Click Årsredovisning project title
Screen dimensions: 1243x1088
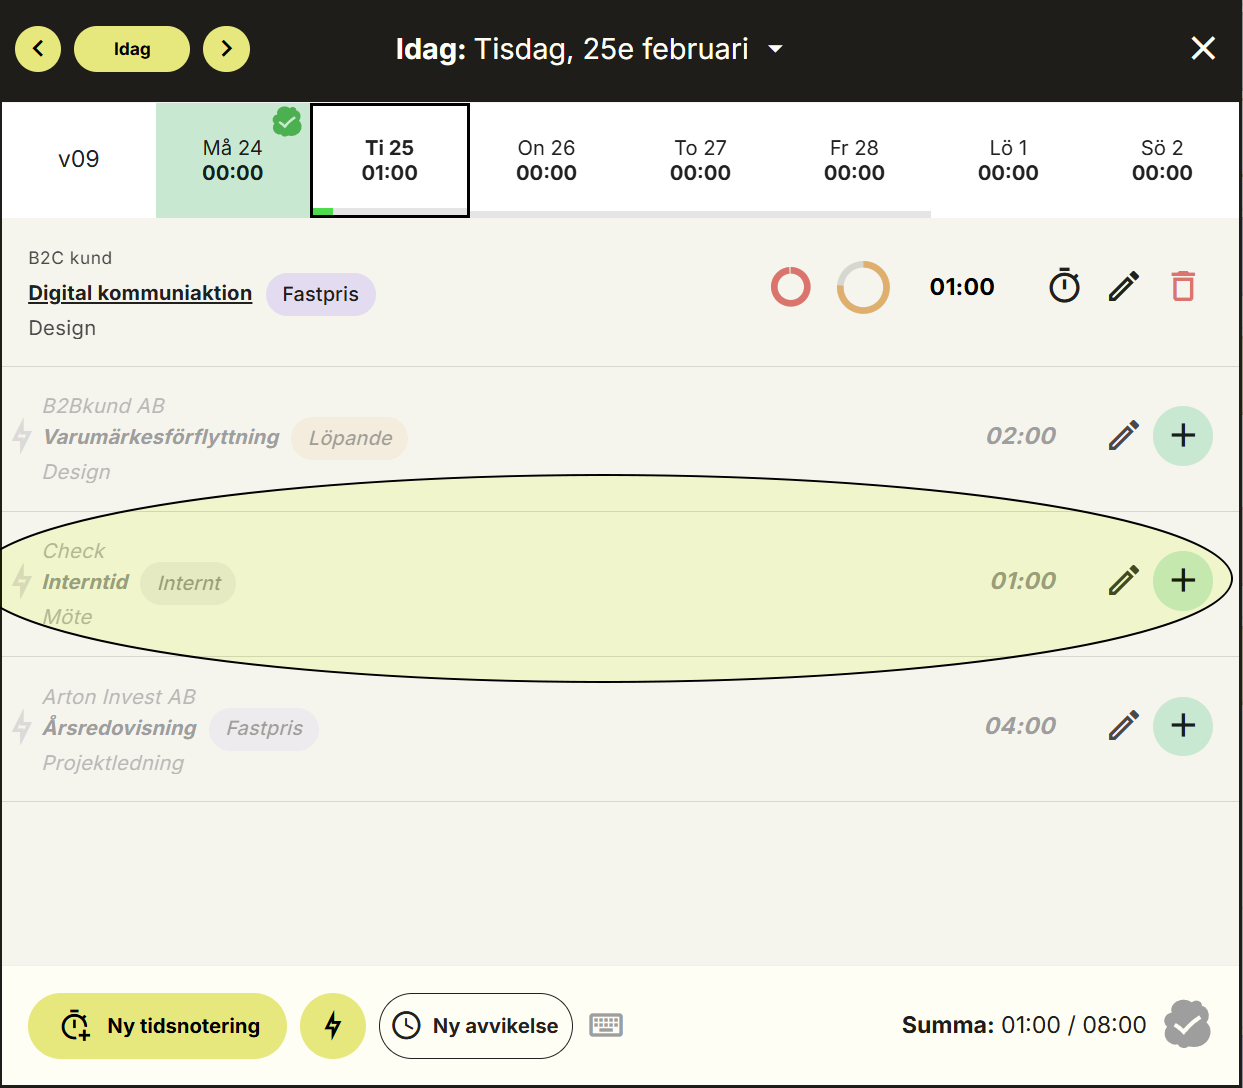[x=119, y=727]
